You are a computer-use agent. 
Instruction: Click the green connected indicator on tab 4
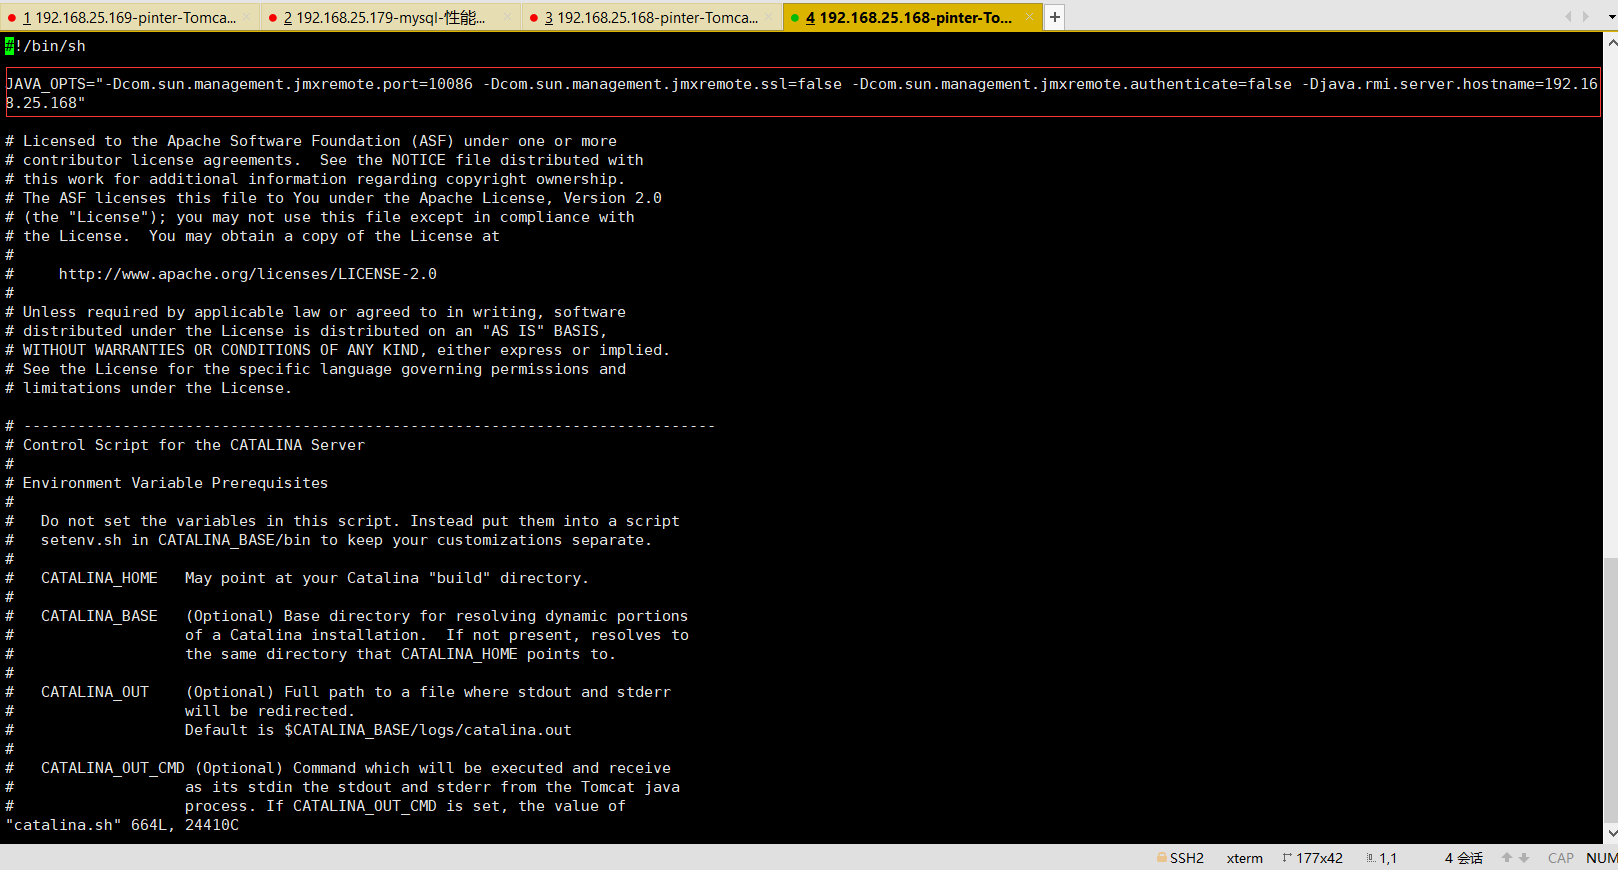[795, 18]
